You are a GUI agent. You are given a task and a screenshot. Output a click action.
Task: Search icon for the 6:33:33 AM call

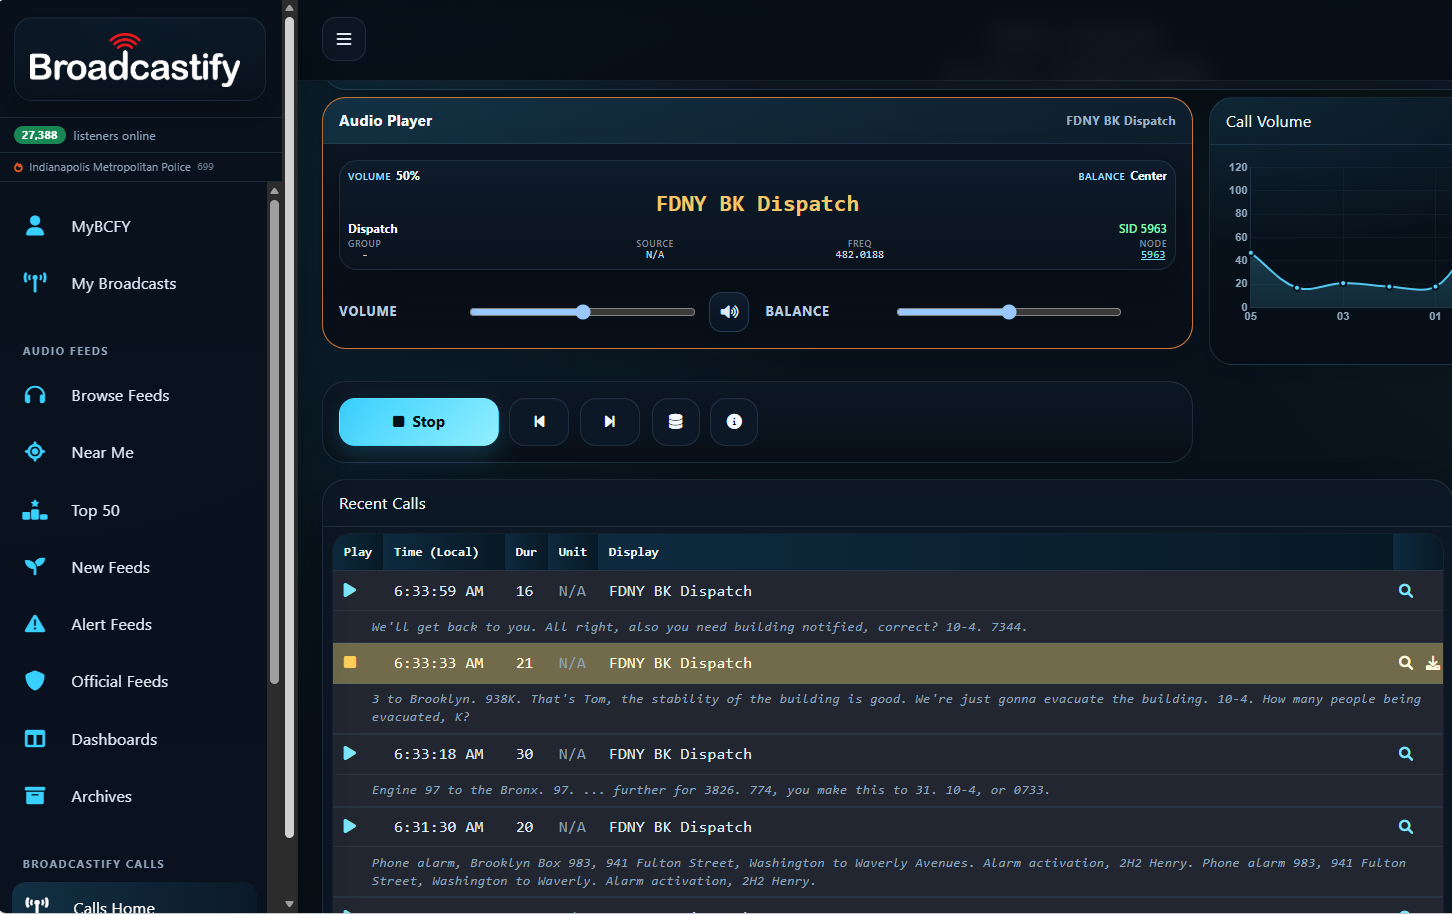coord(1406,663)
